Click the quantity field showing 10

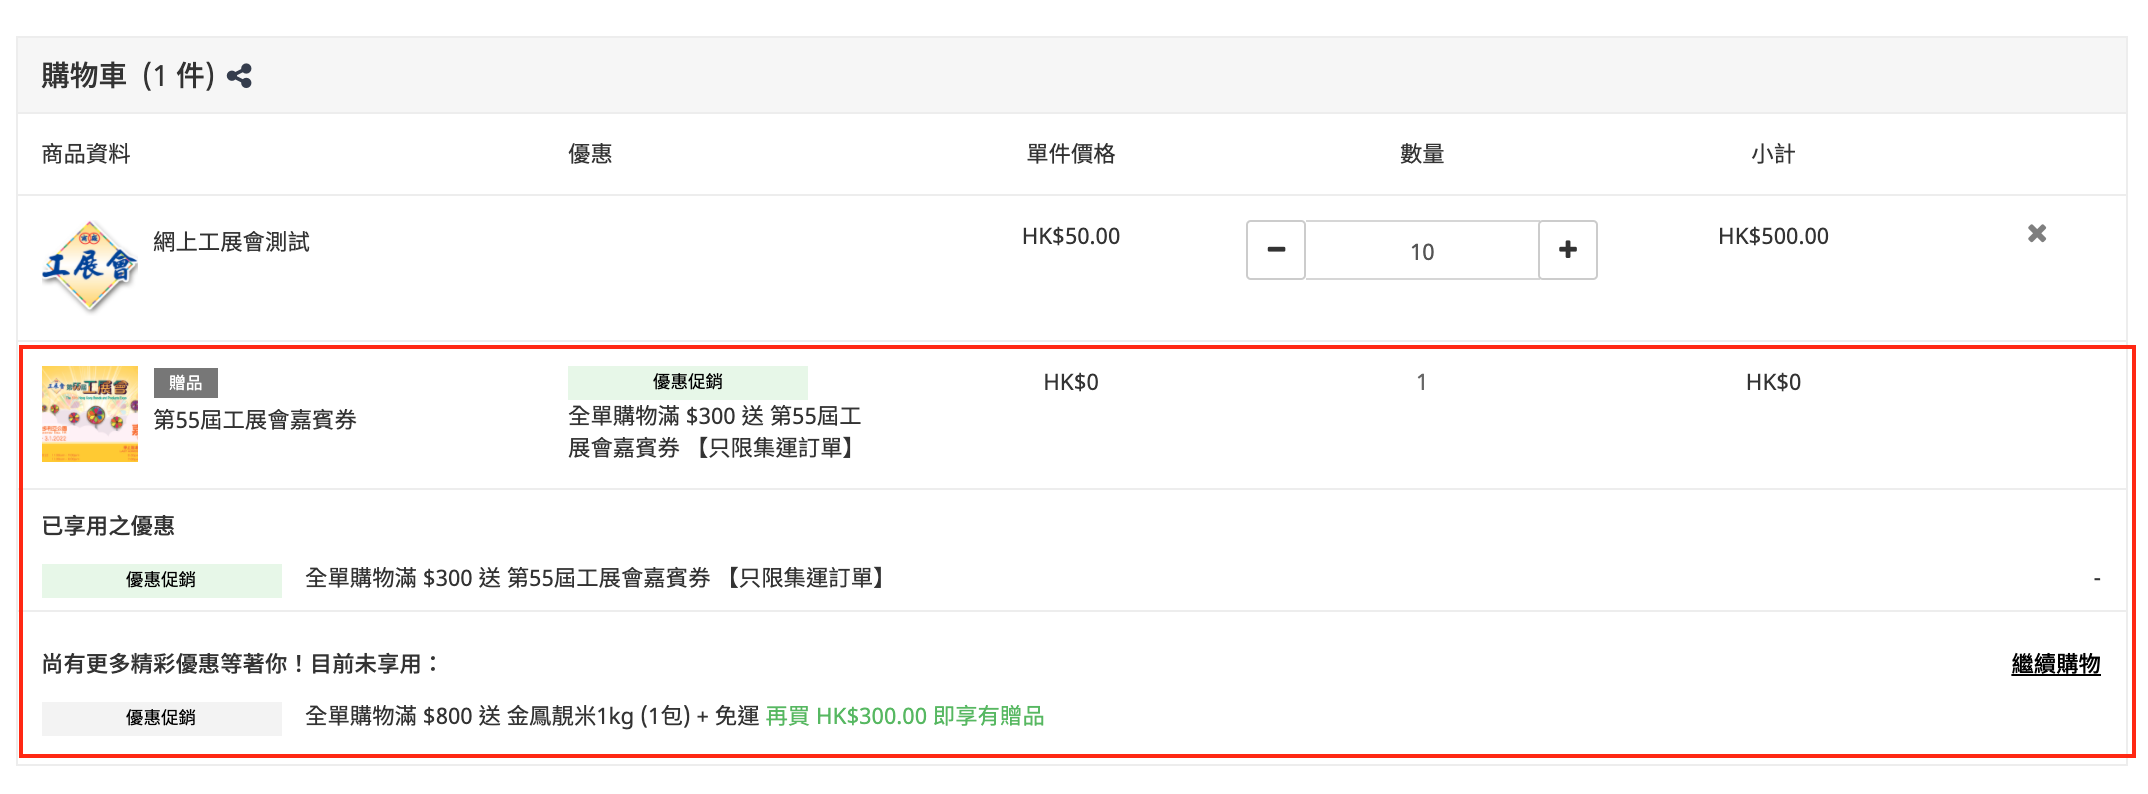(1422, 251)
